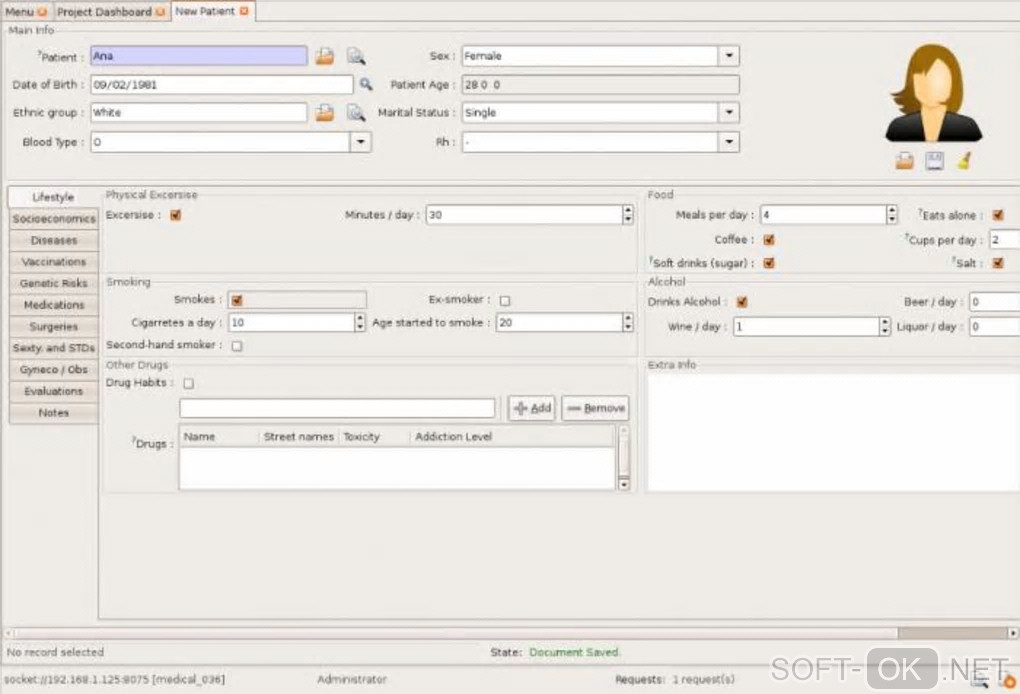Viewport: 1020px width, 694px height.
Task: Open the Sex dropdown
Action: tap(729, 56)
